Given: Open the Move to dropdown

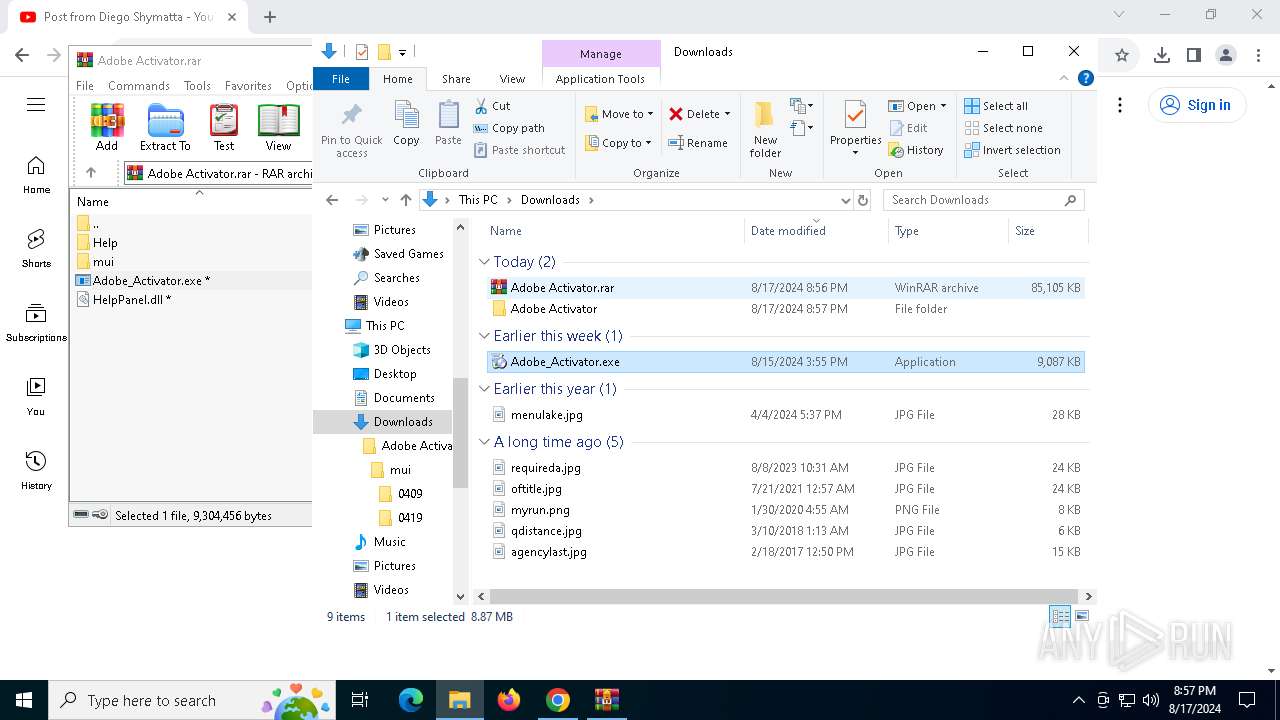Looking at the screenshot, I should tap(619, 114).
